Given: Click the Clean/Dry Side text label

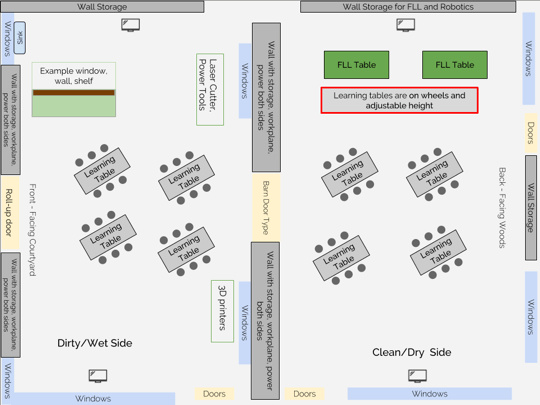Looking at the screenshot, I should pyautogui.click(x=412, y=352).
